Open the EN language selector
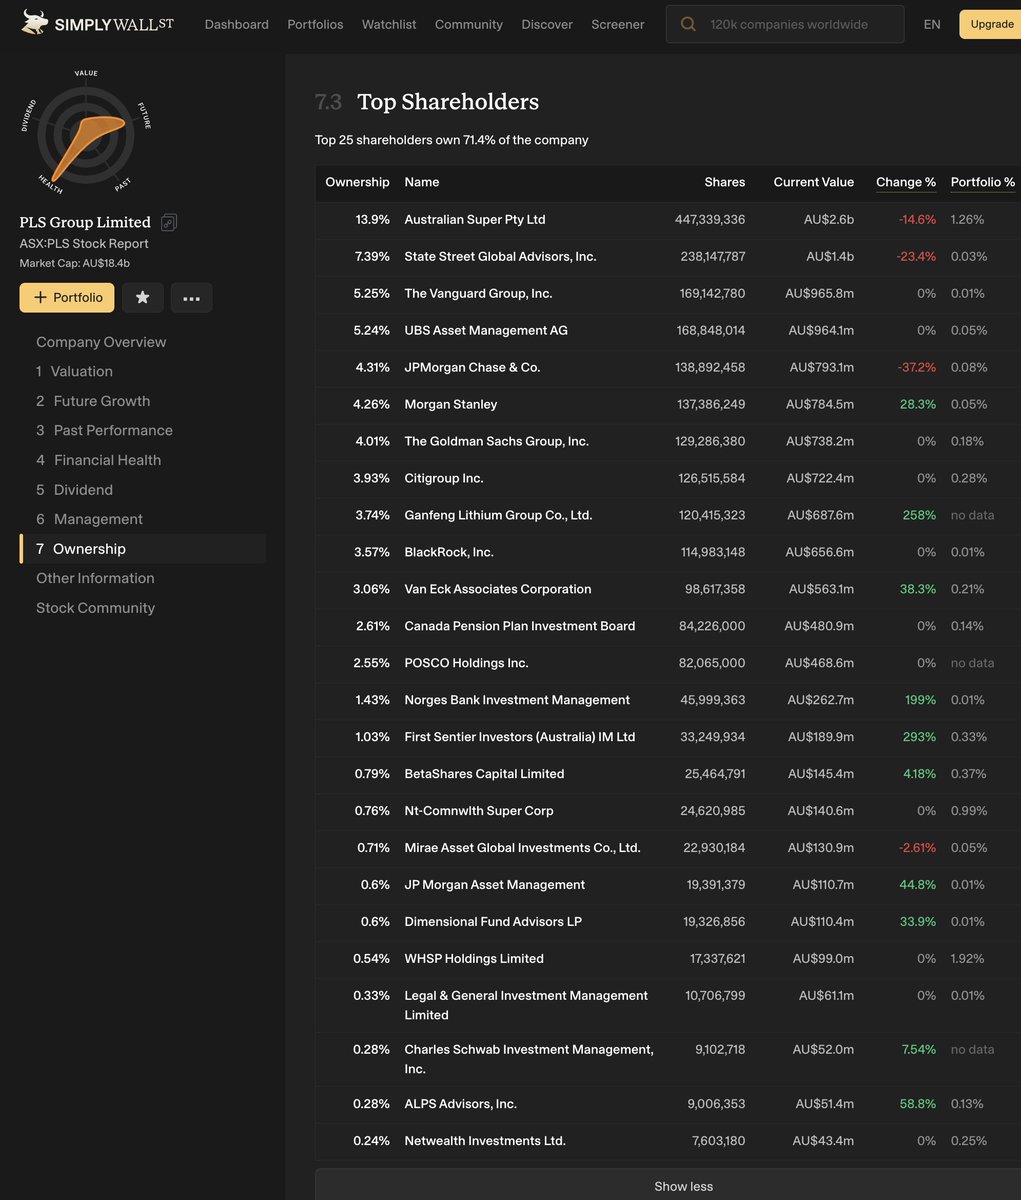This screenshot has height=1200, width=1021. pos(932,24)
